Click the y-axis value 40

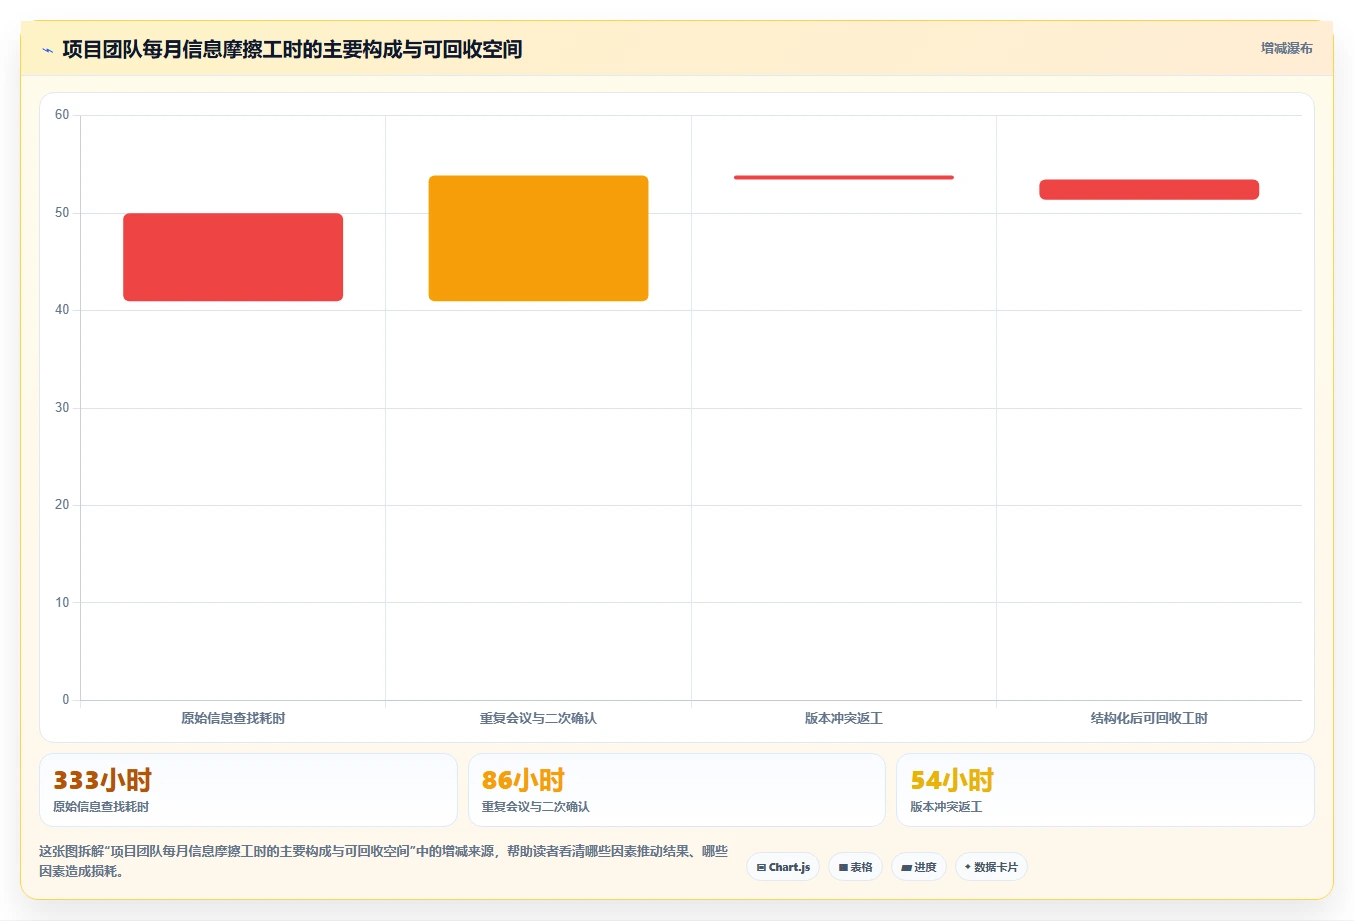click(x=62, y=310)
